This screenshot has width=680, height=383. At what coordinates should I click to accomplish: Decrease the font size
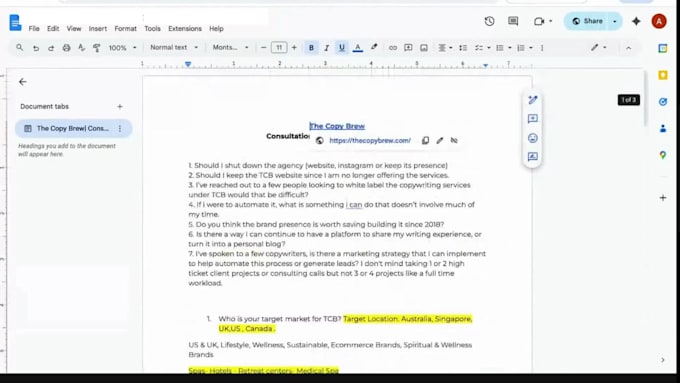263,47
